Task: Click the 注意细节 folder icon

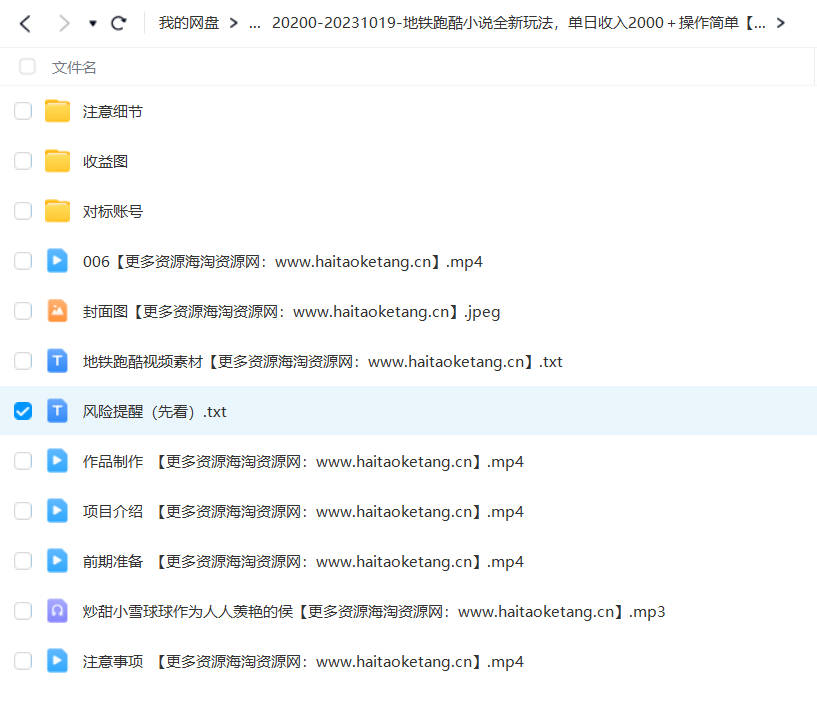Action: point(57,111)
